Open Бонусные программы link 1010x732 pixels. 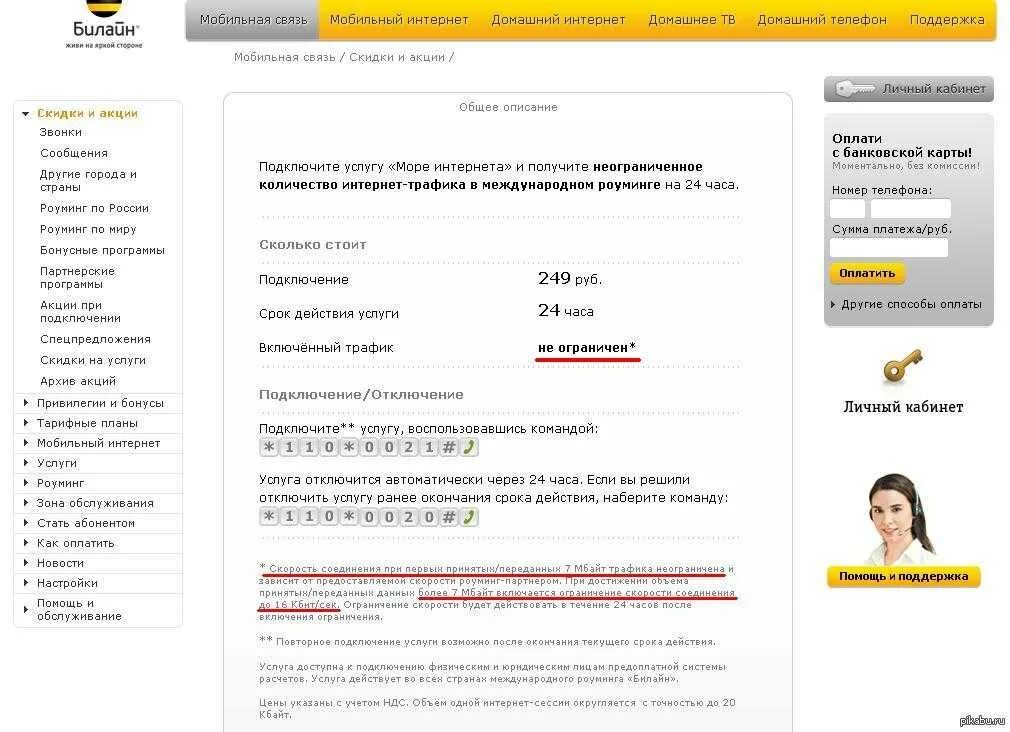[102, 250]
